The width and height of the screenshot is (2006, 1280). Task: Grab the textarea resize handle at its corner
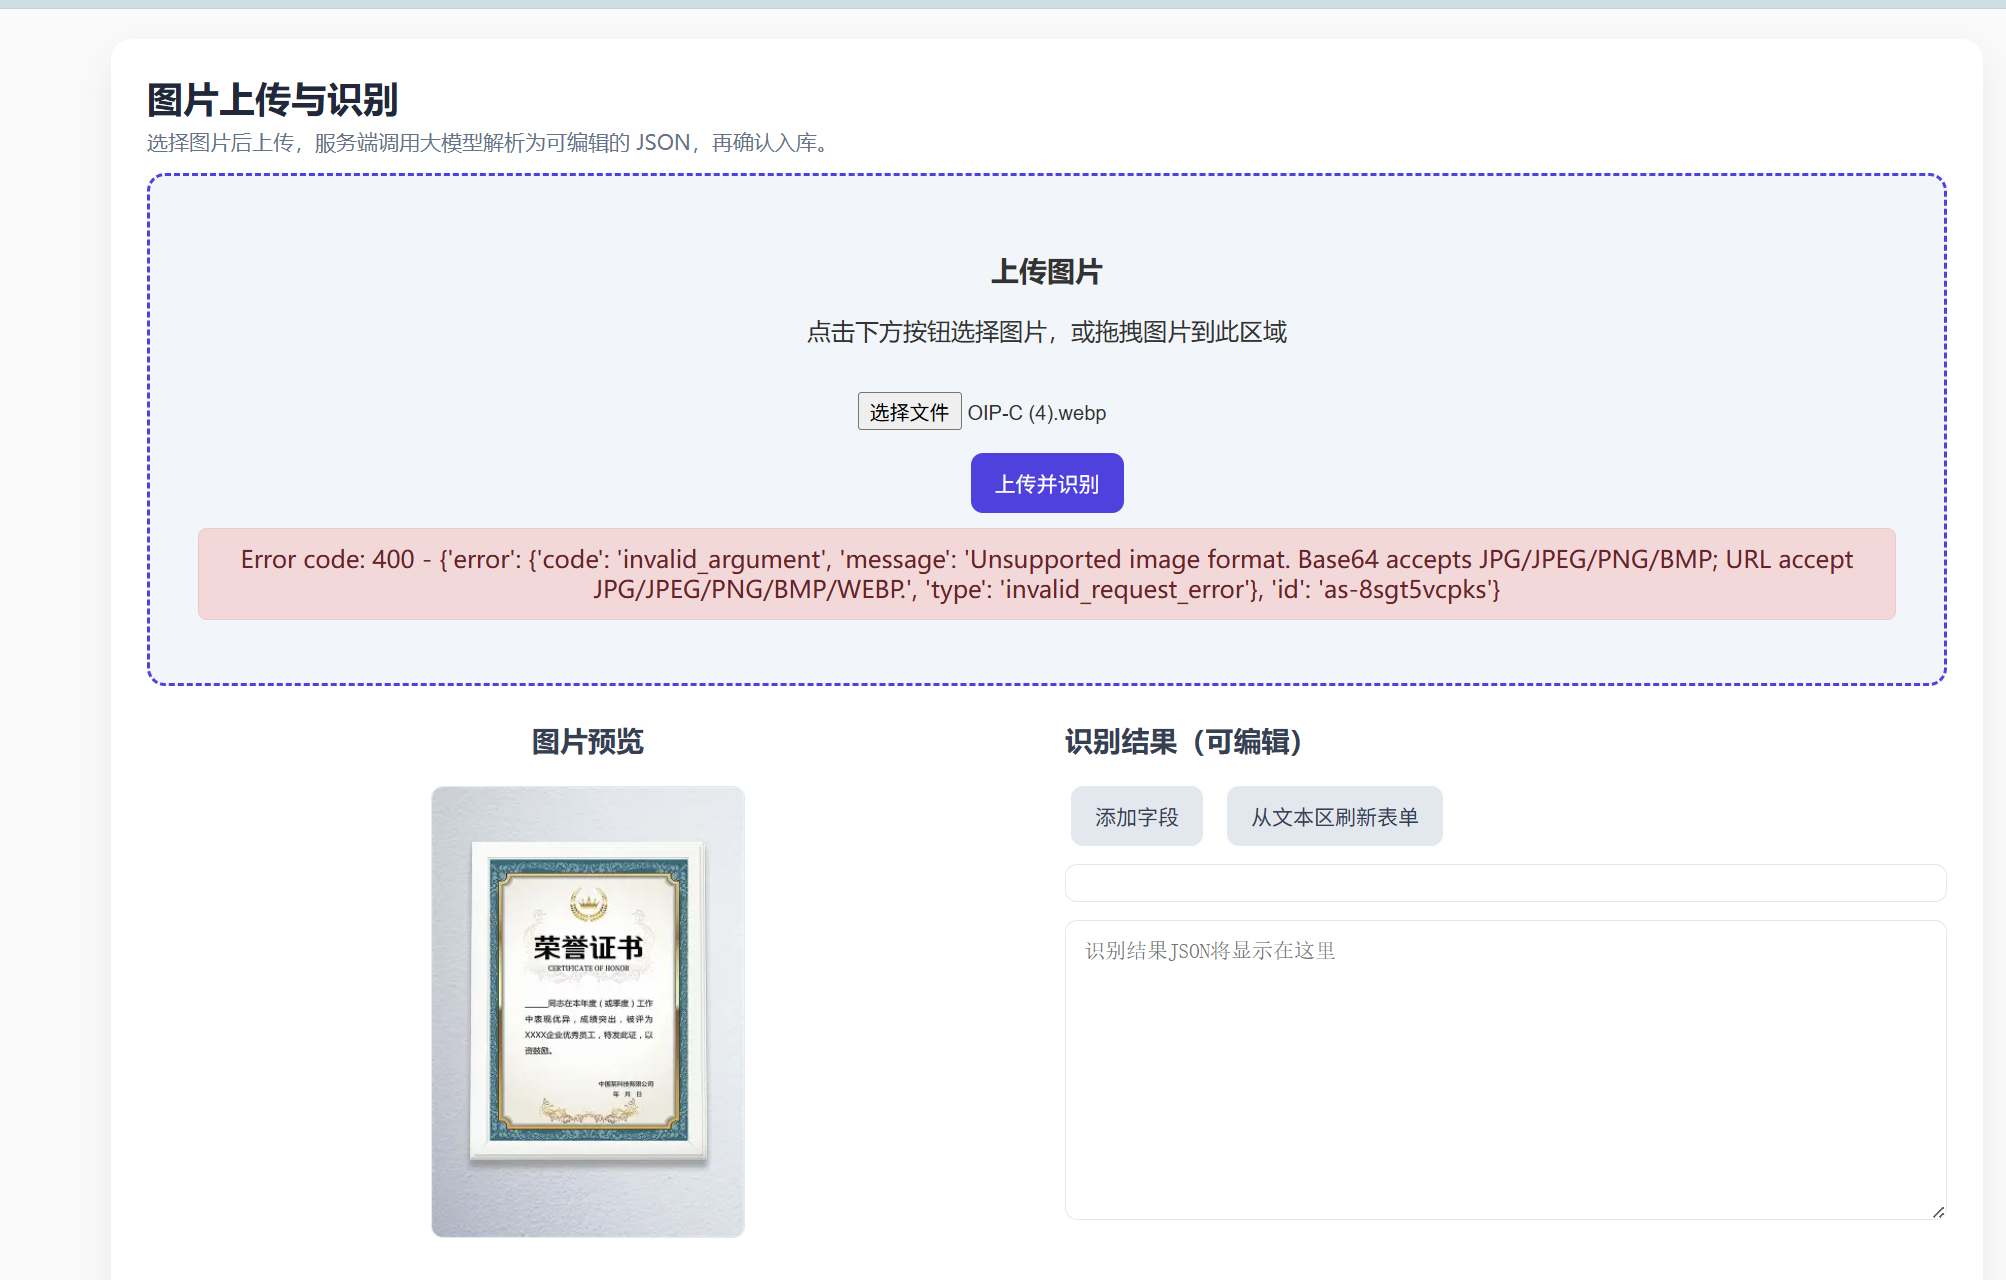(x=1938, y=1212)
